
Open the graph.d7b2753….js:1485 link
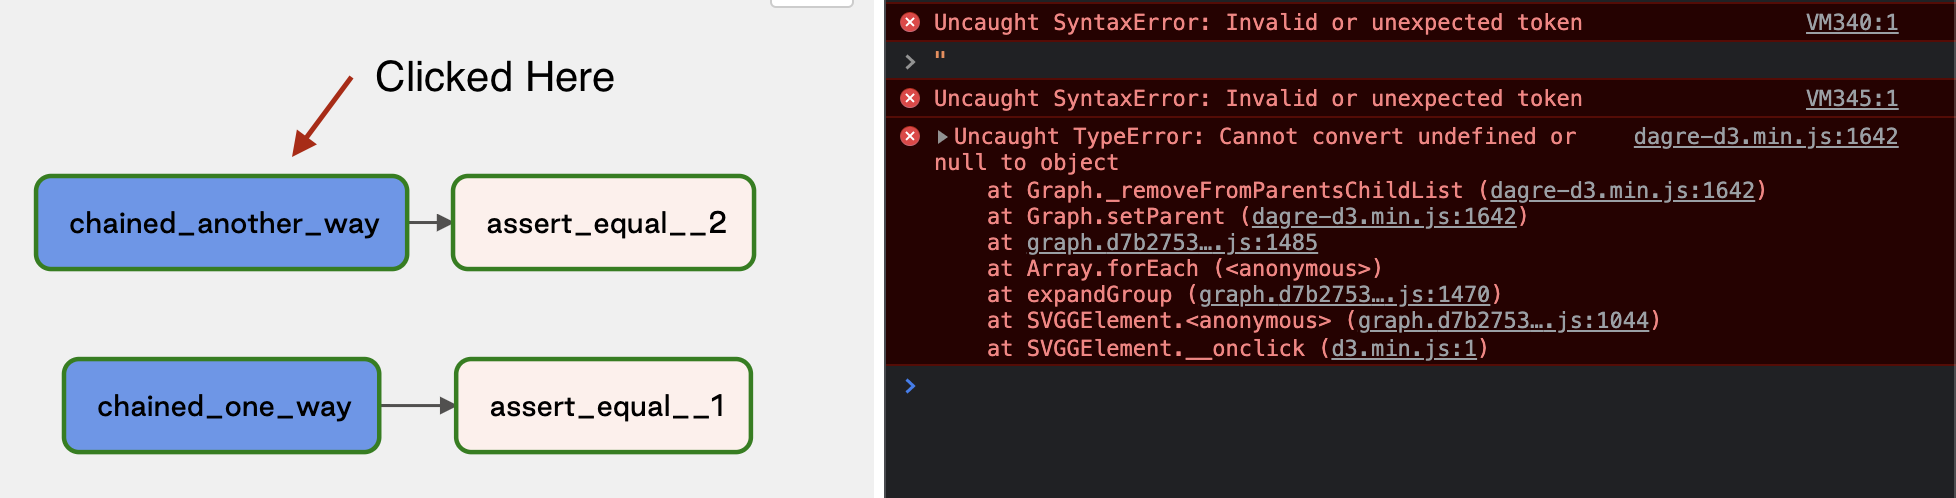[1172, 242]
